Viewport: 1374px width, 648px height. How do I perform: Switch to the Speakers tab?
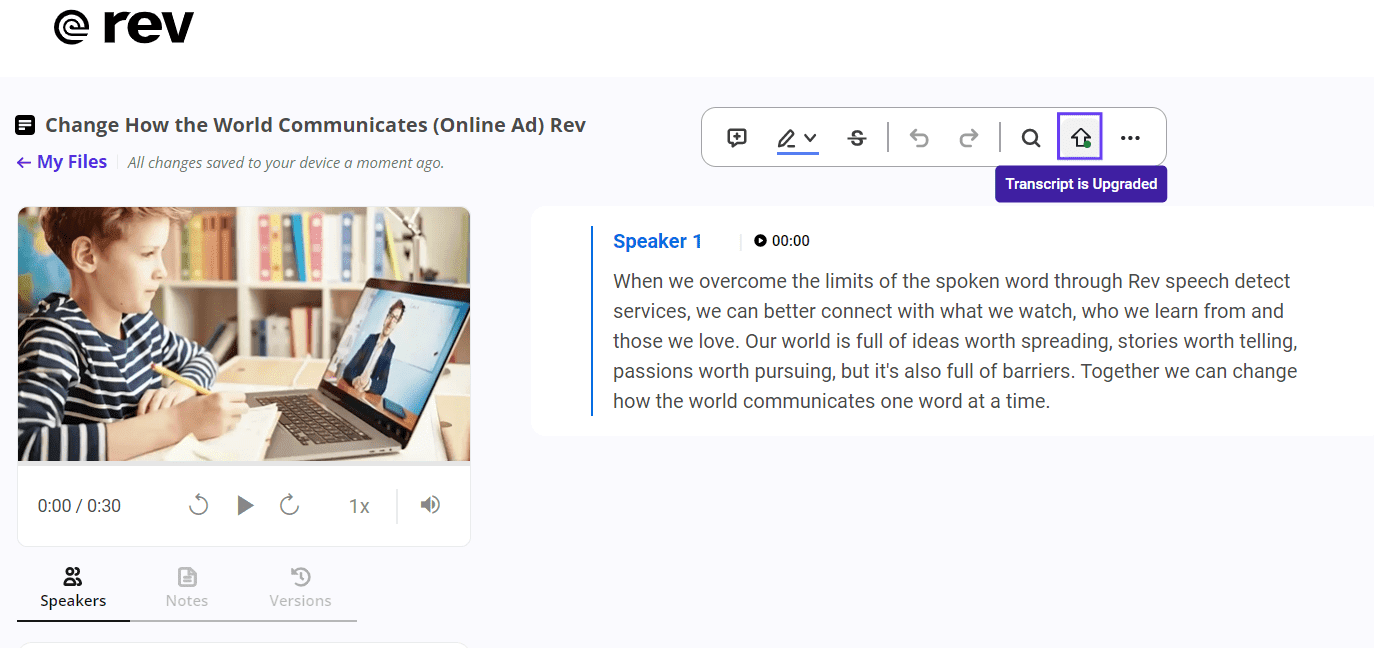click(x=73, y=589)
